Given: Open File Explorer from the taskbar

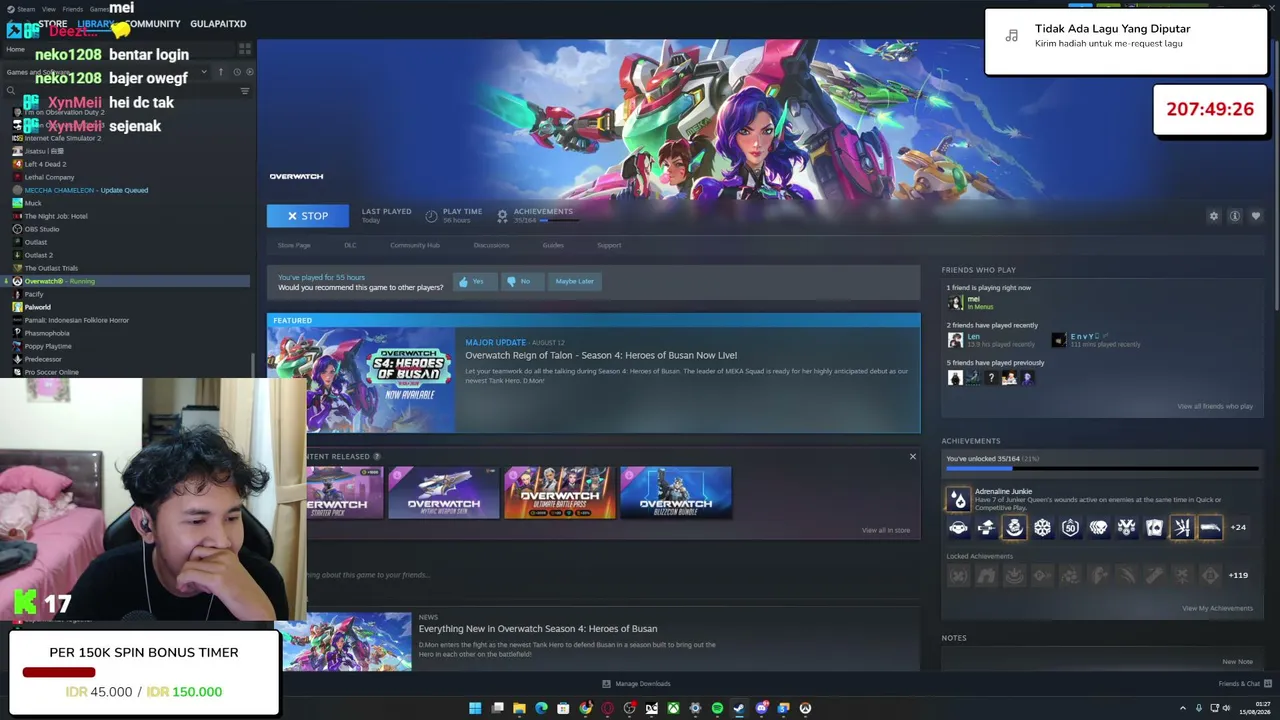Looking at the screenshot, I should point(519,708).
